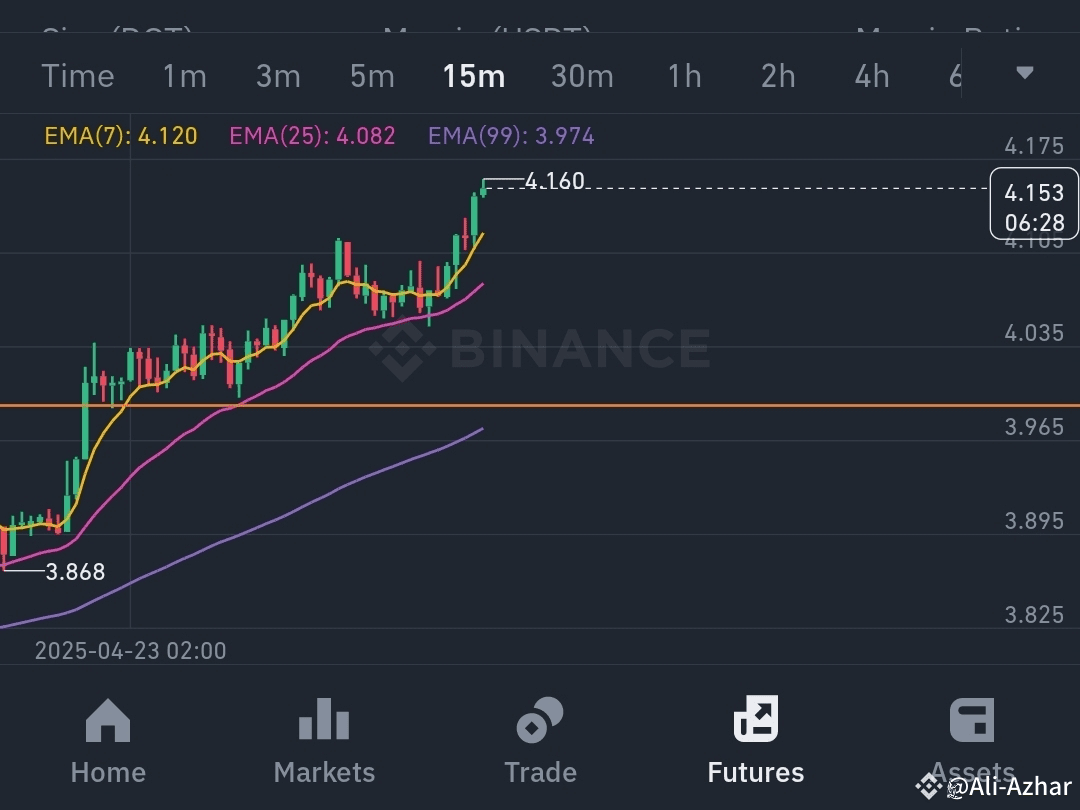Select the 5m timeframe

tap(372, 76)
